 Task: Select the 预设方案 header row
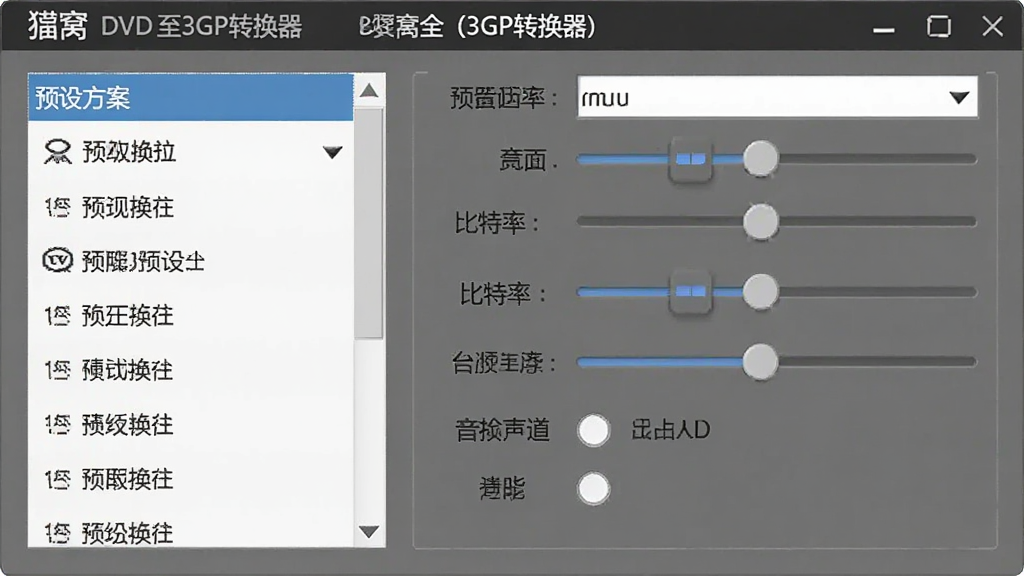pos(191,97)
